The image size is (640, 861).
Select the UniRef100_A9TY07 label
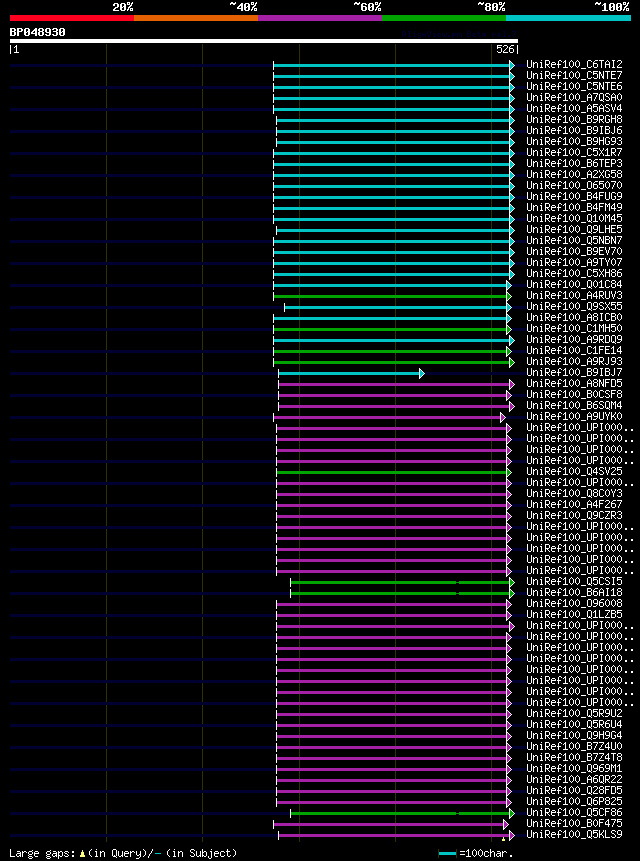574,262
